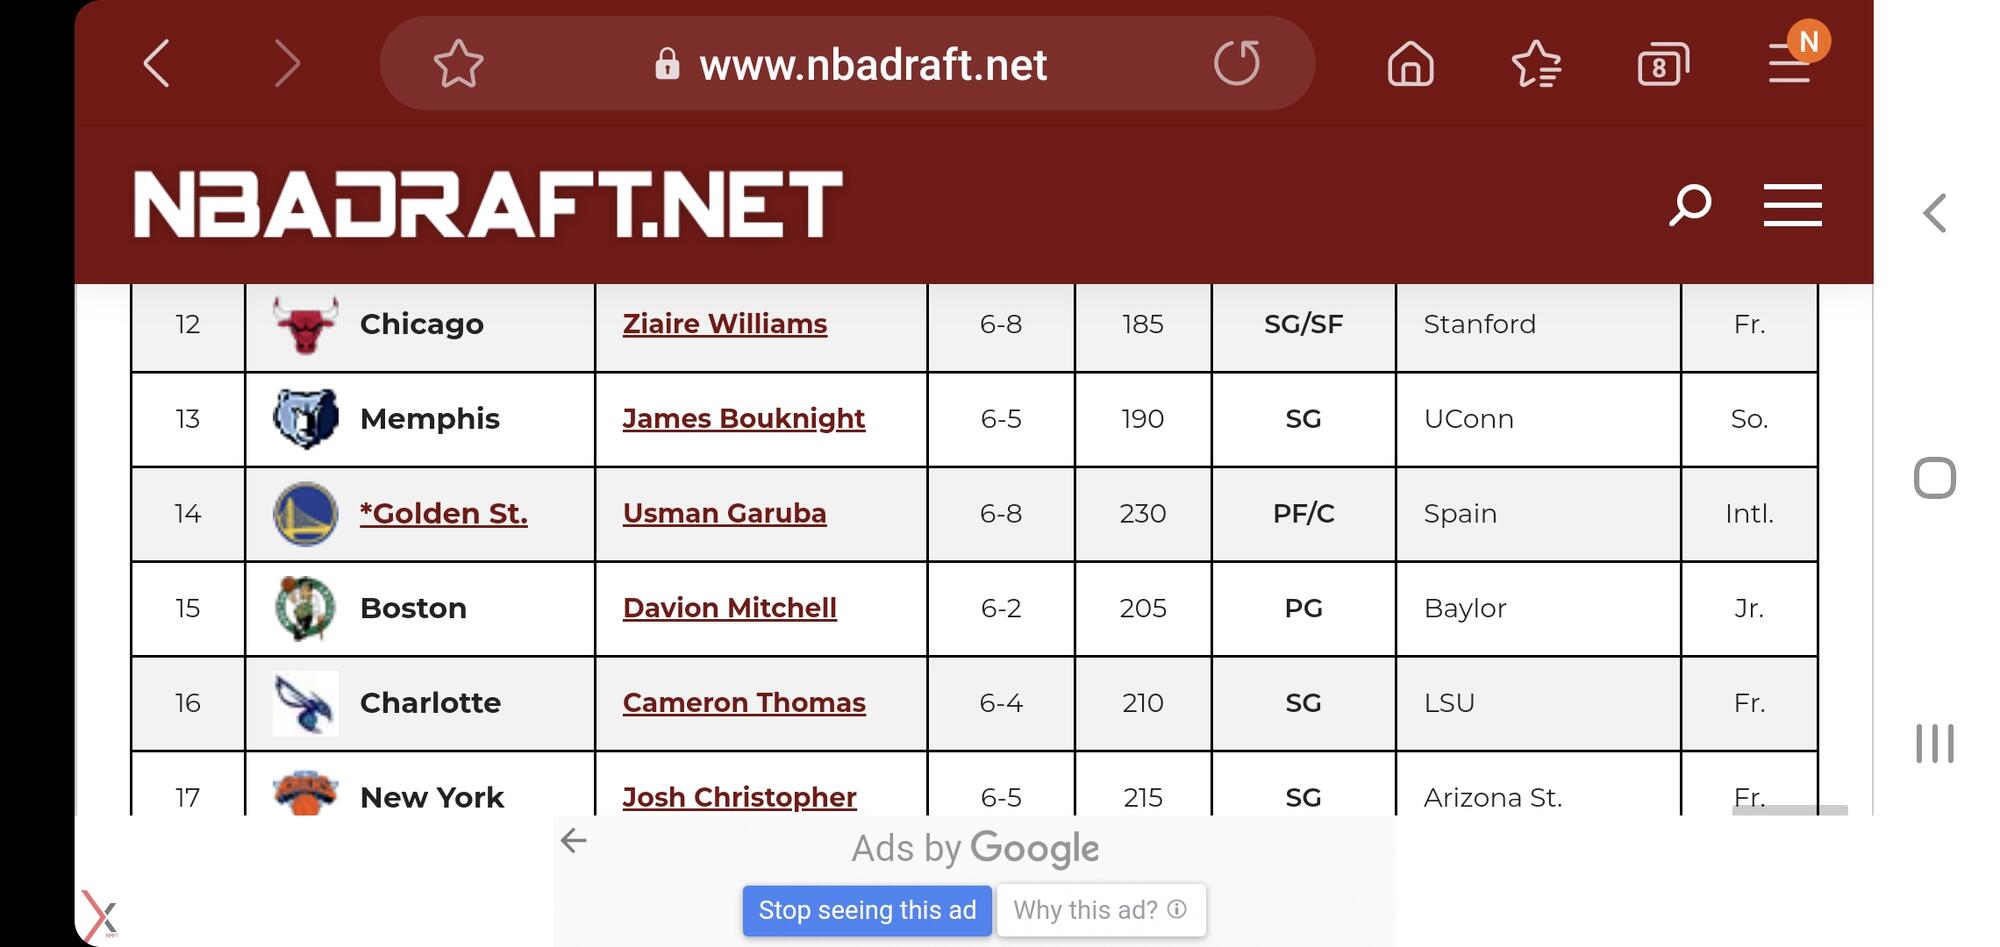Reload the page with refresh icon

click(x=1237, y=63)
